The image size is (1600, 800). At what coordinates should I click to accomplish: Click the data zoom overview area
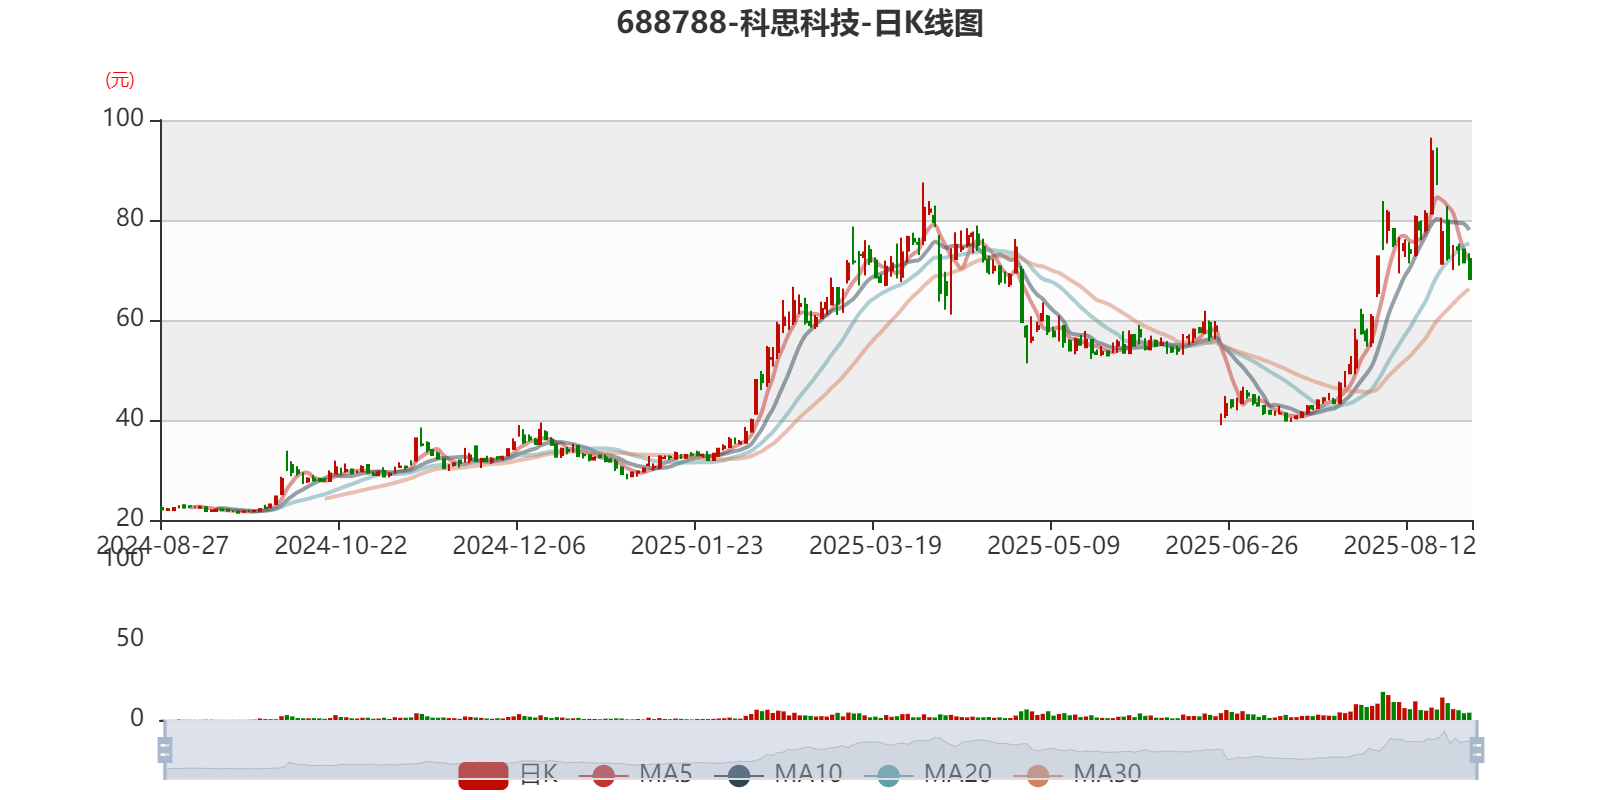[x=820, y=749]
